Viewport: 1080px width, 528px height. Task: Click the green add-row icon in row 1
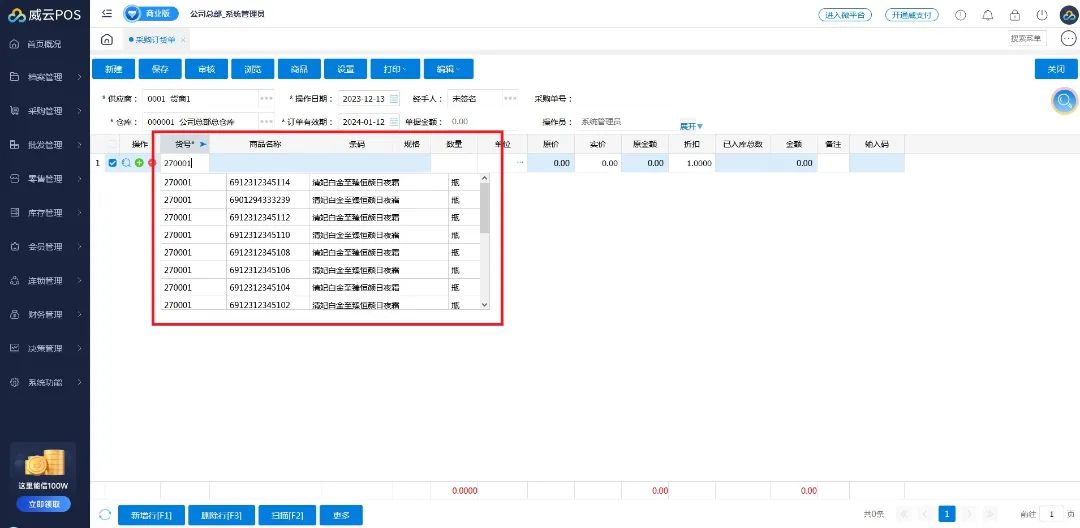139,163
